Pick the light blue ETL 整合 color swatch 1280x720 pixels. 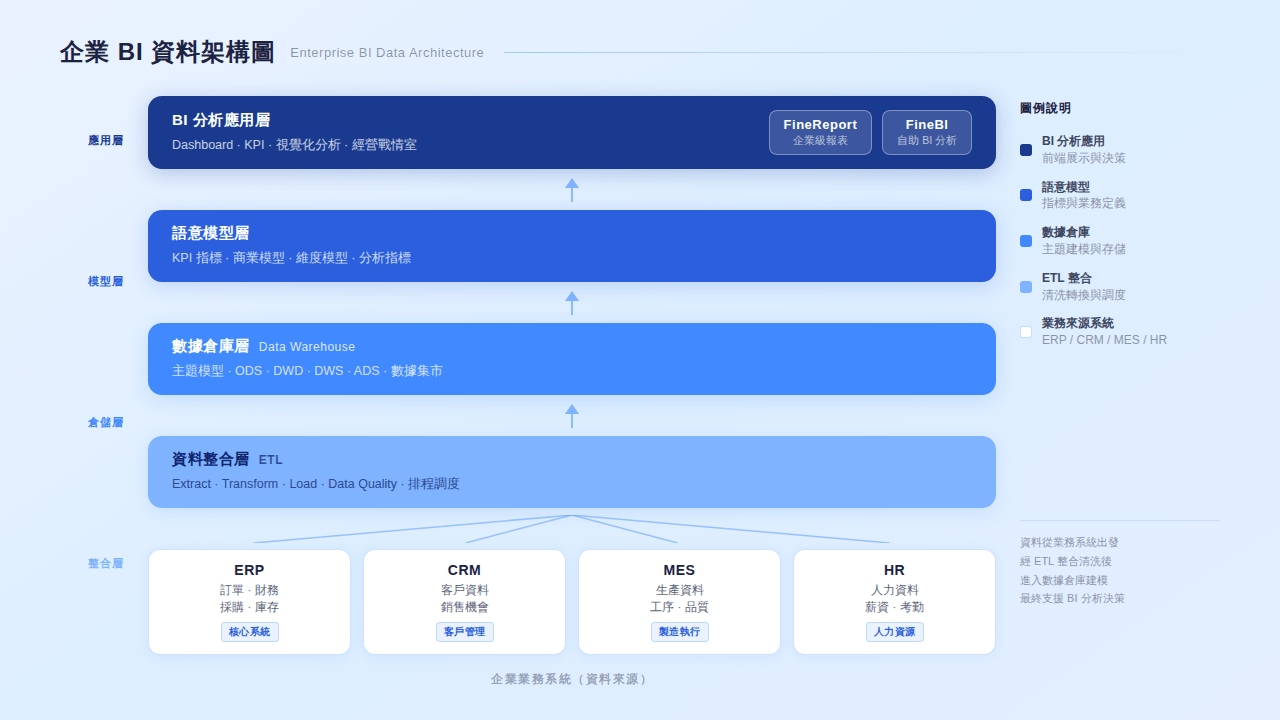1025,286
